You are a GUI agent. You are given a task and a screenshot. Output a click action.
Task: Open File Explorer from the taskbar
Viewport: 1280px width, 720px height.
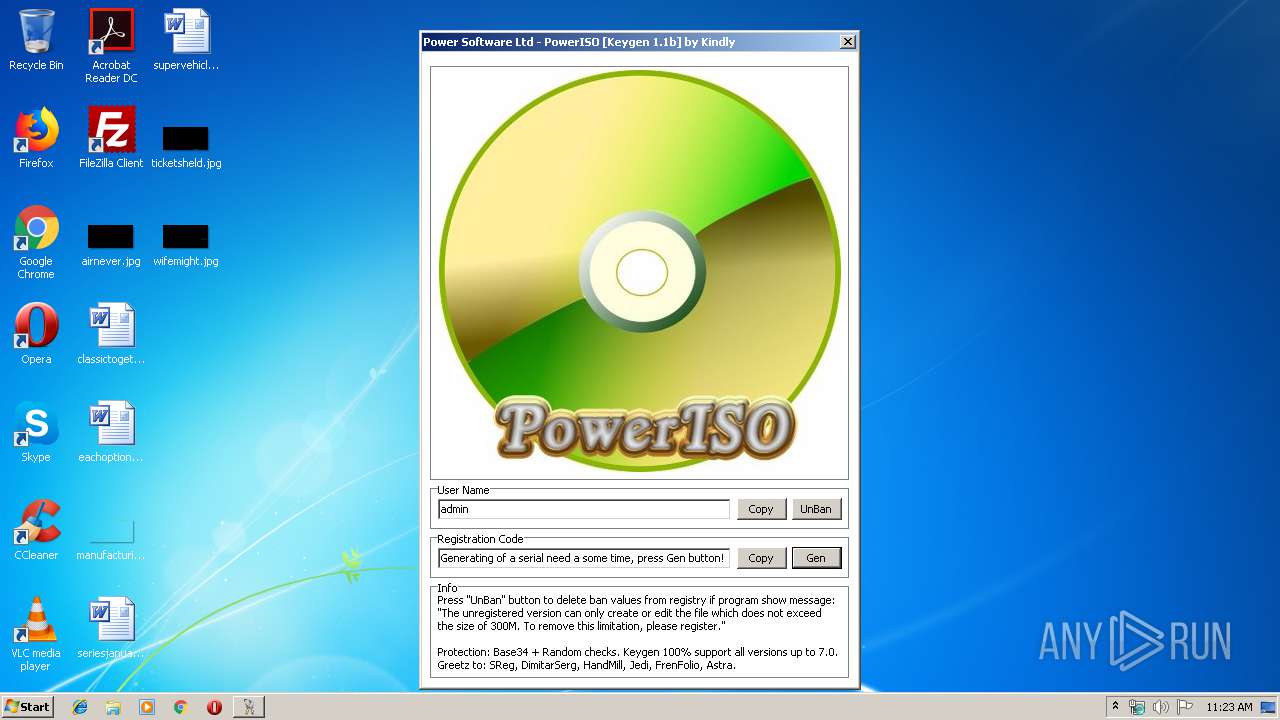pos(113,707)
